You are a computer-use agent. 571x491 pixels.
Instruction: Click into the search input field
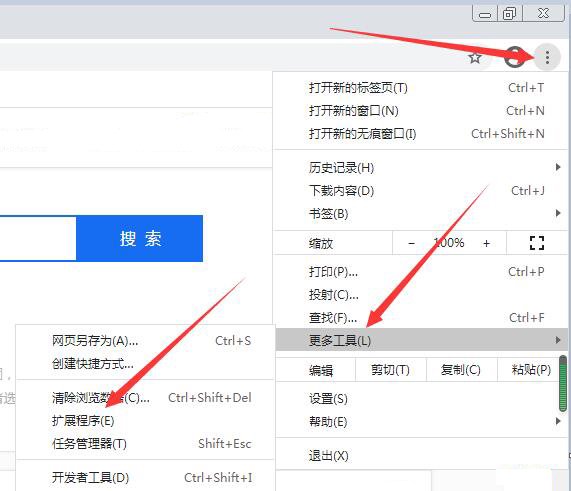click(x=38, y=239)
